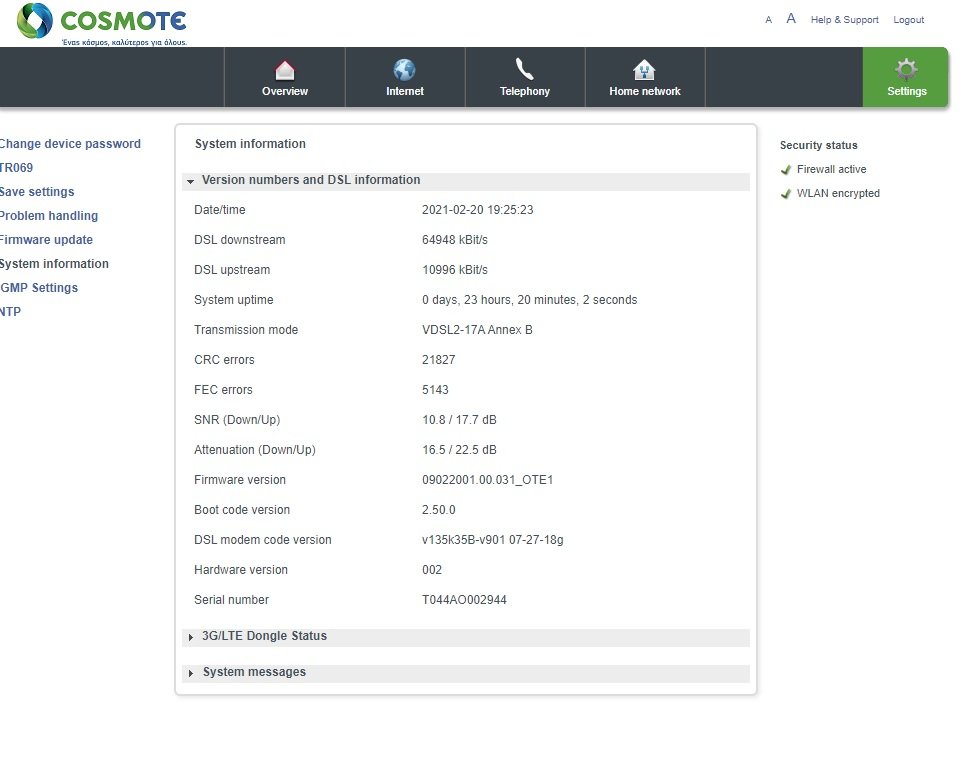Click the System information panel heading
The height and width of the screenshot is (765, 979).
click(x=250, y=144)
